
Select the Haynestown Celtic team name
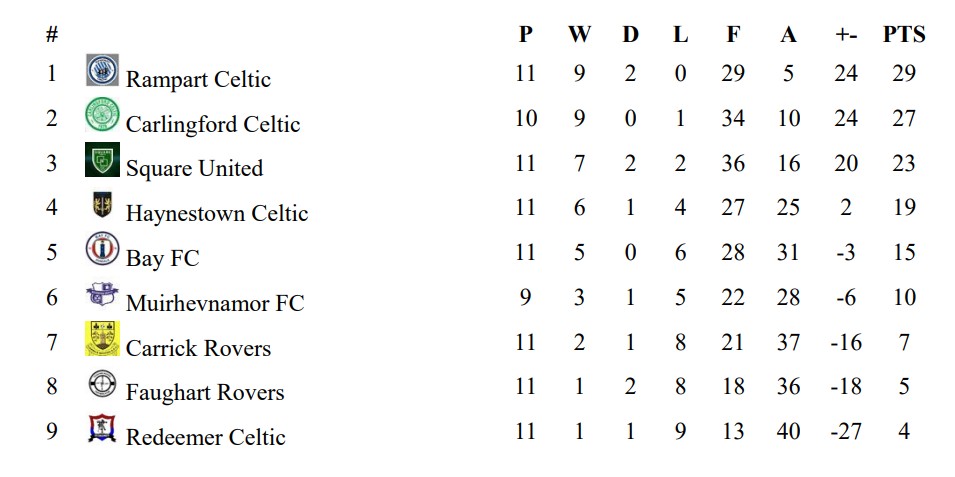coord(216,213)
